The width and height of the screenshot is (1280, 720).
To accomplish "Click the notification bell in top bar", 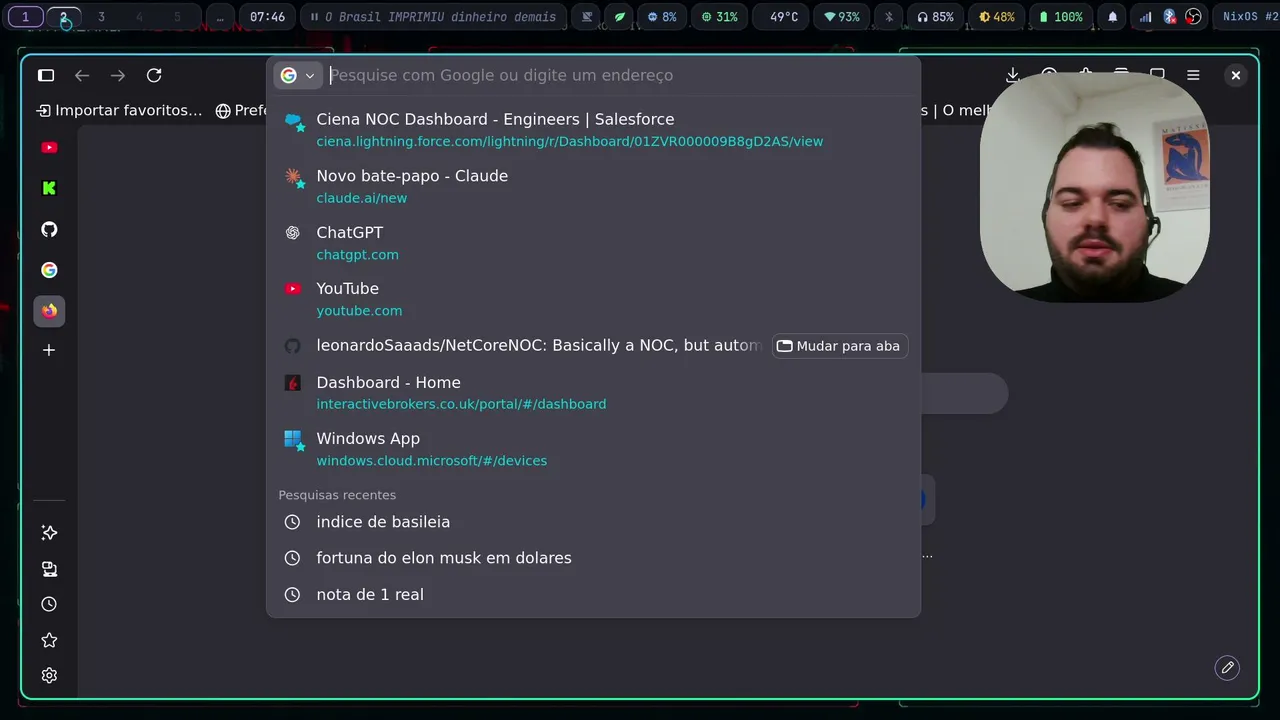I will [x=1113, y=17].
